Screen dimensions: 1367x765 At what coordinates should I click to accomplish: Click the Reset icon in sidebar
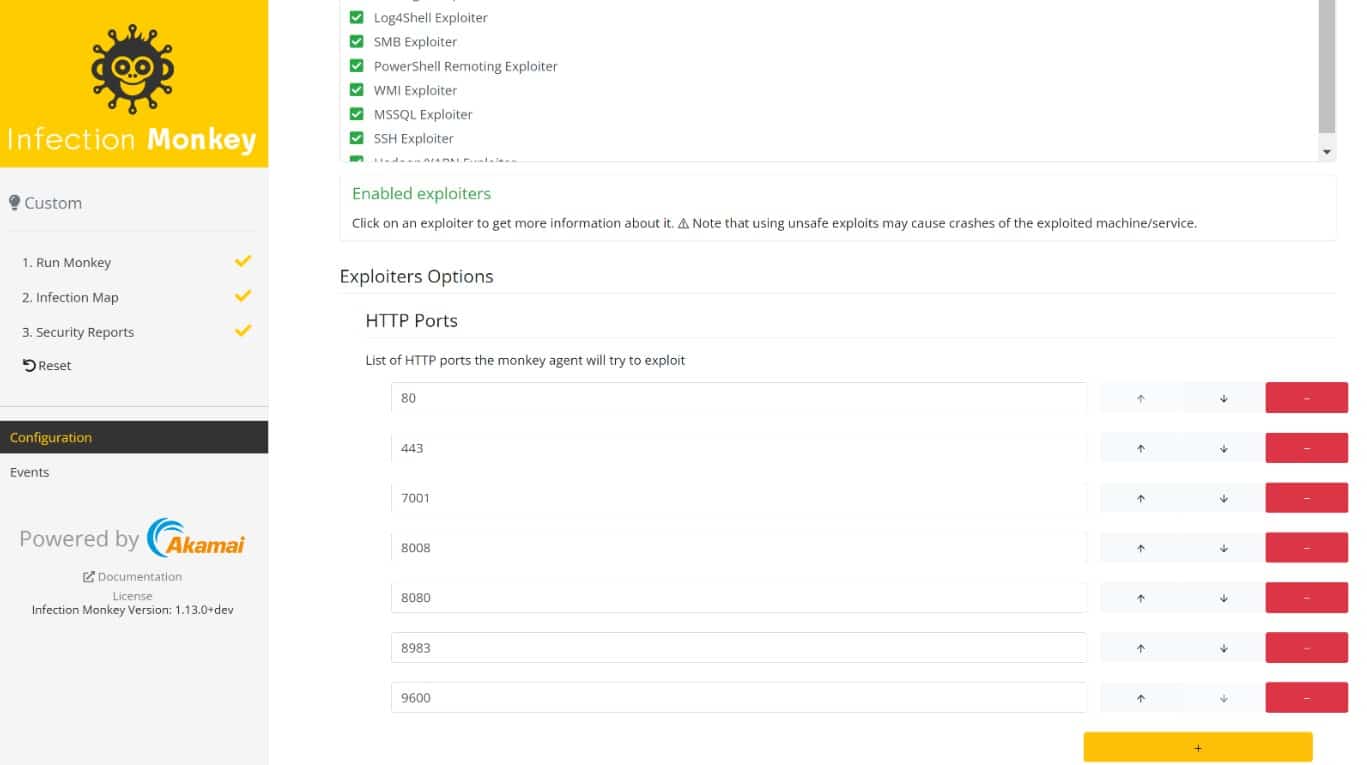click(x=29, y=365)
